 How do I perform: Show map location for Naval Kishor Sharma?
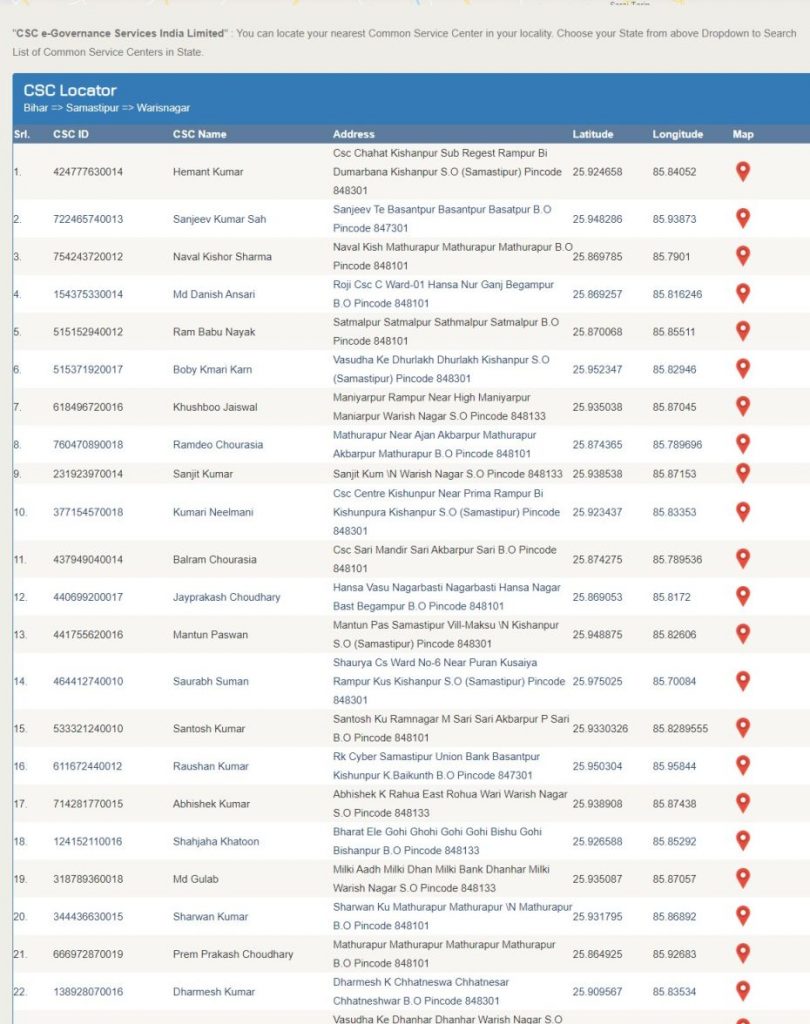743,256
